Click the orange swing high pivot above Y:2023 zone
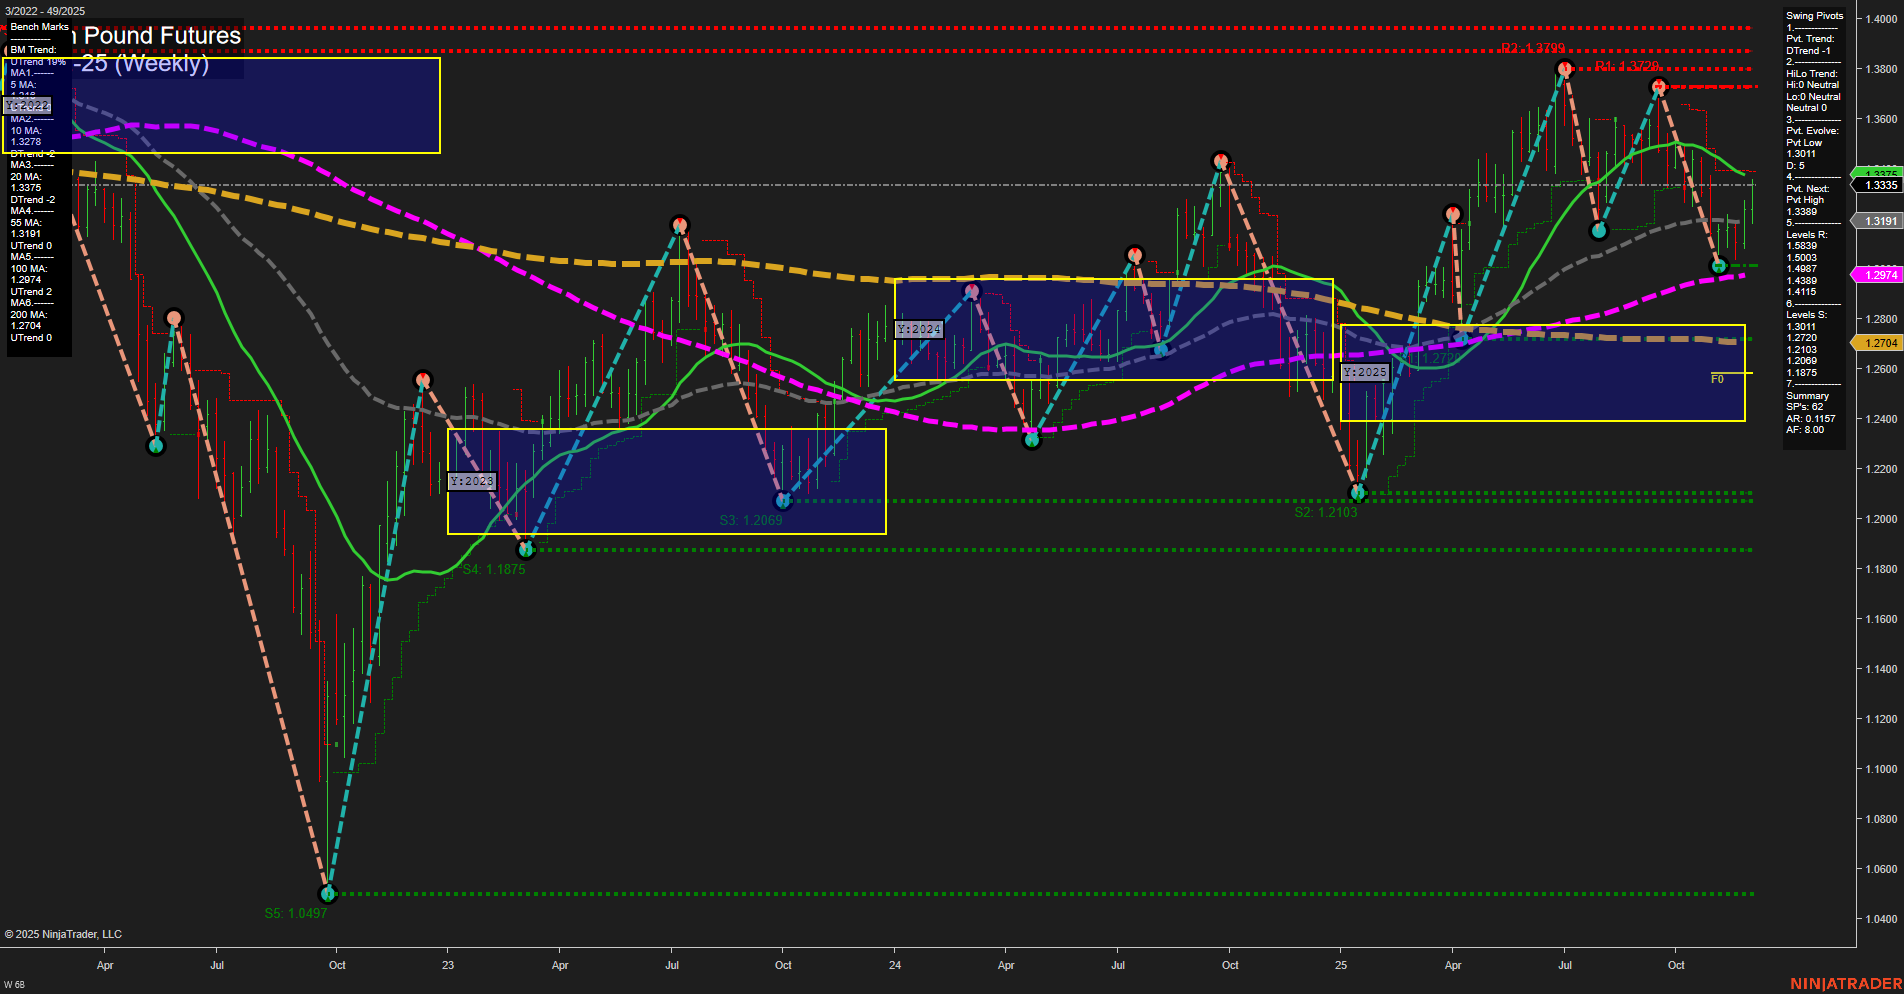The width and height of the screenshot is (1904, 994). pos(423,379)
